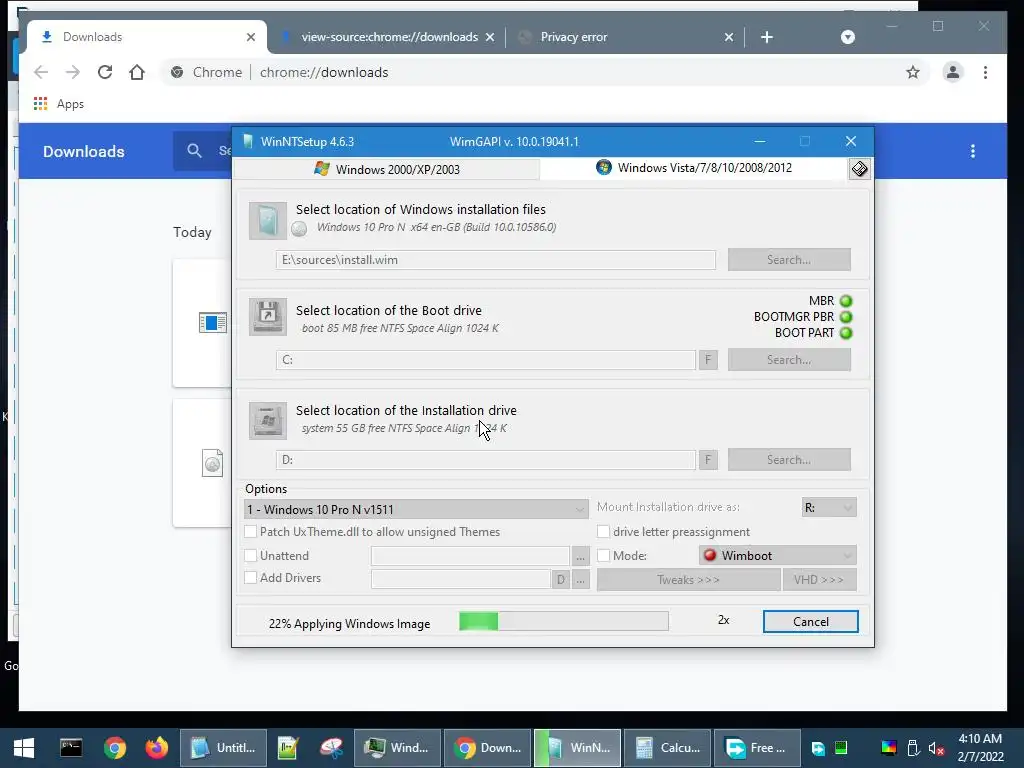The height and width of the screenshot is (768, 1024).
Task: Bookmark this page with the star icon
Action: tap(913, 72)
